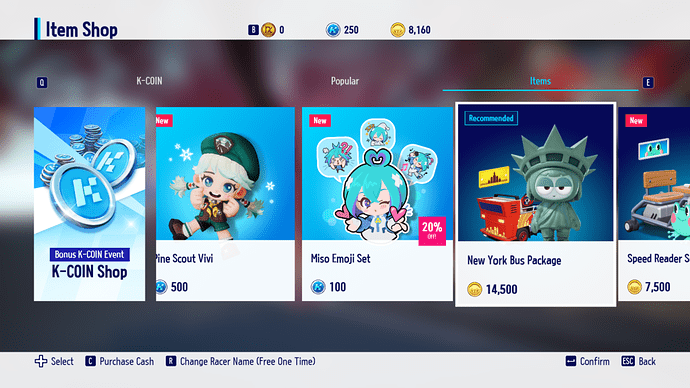Click the Purchase Cash text button

(x=127, y=361)
